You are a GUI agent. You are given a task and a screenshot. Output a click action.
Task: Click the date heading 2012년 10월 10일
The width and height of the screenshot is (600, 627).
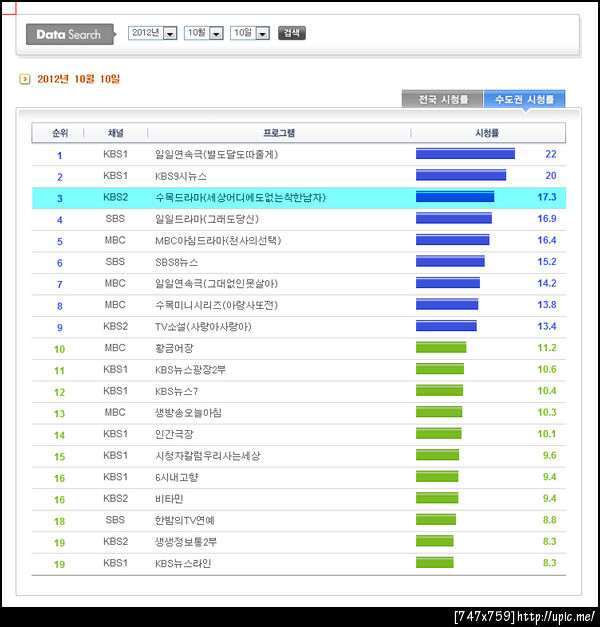click(x=78, y=79)
